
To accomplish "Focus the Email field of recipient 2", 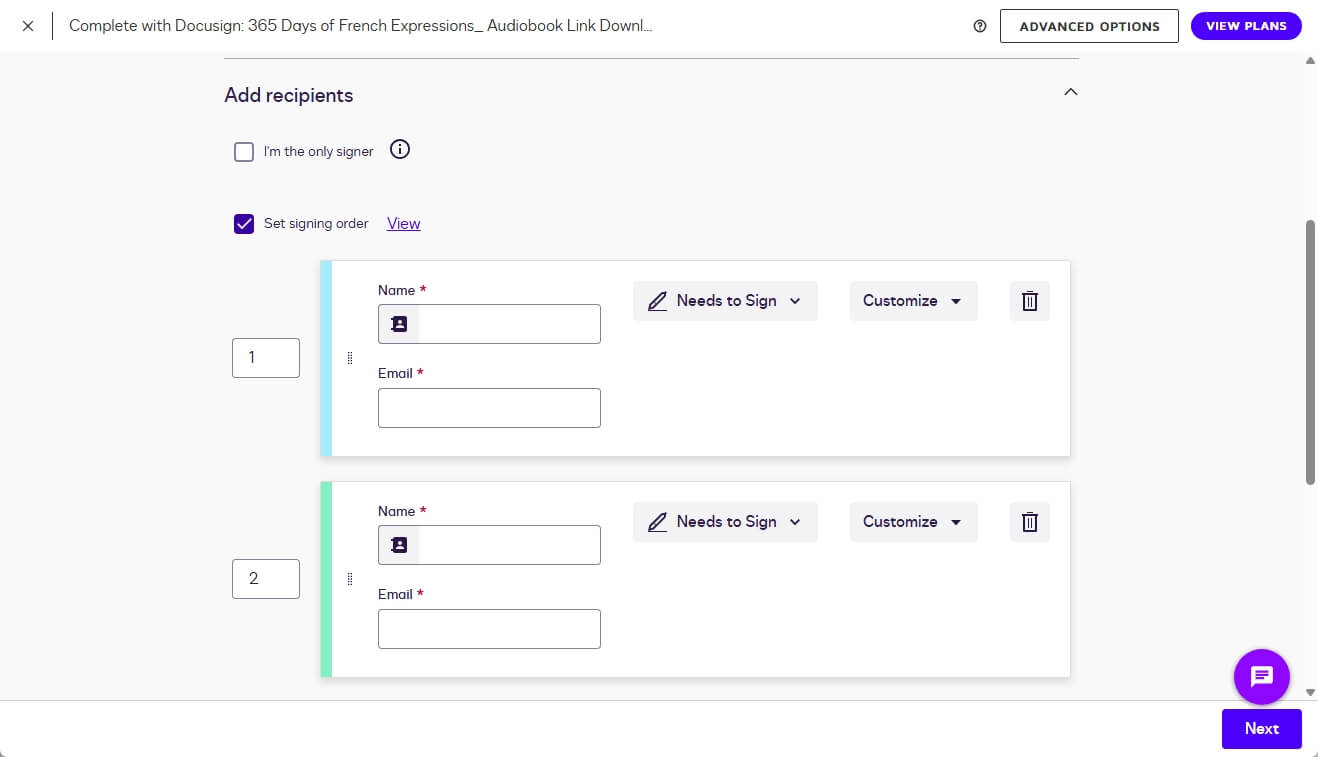I will coord(489,629).
